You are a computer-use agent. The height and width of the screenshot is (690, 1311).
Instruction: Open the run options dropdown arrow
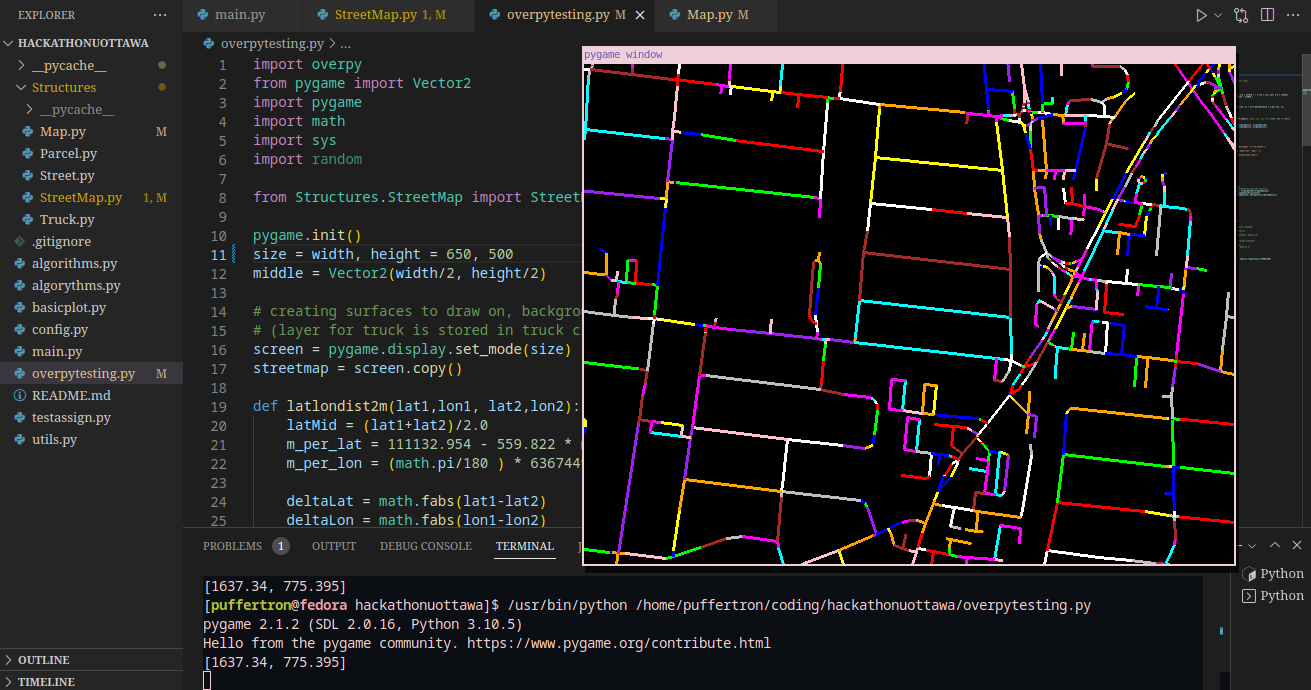pos(1218,15)
